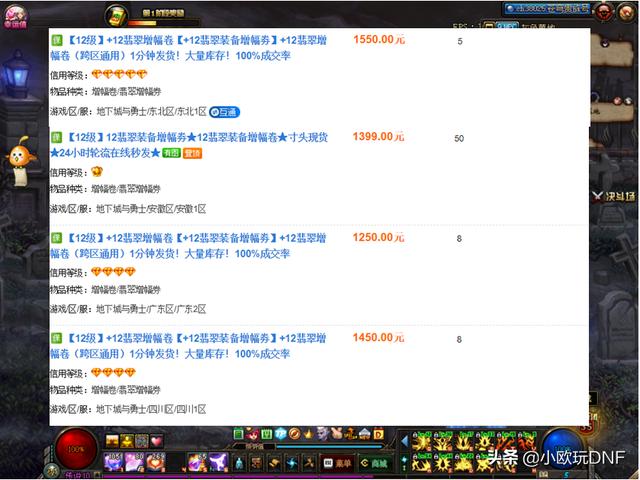
Task: Click the blue MP orb at bottom right
Action: click(x=563, y=450)
